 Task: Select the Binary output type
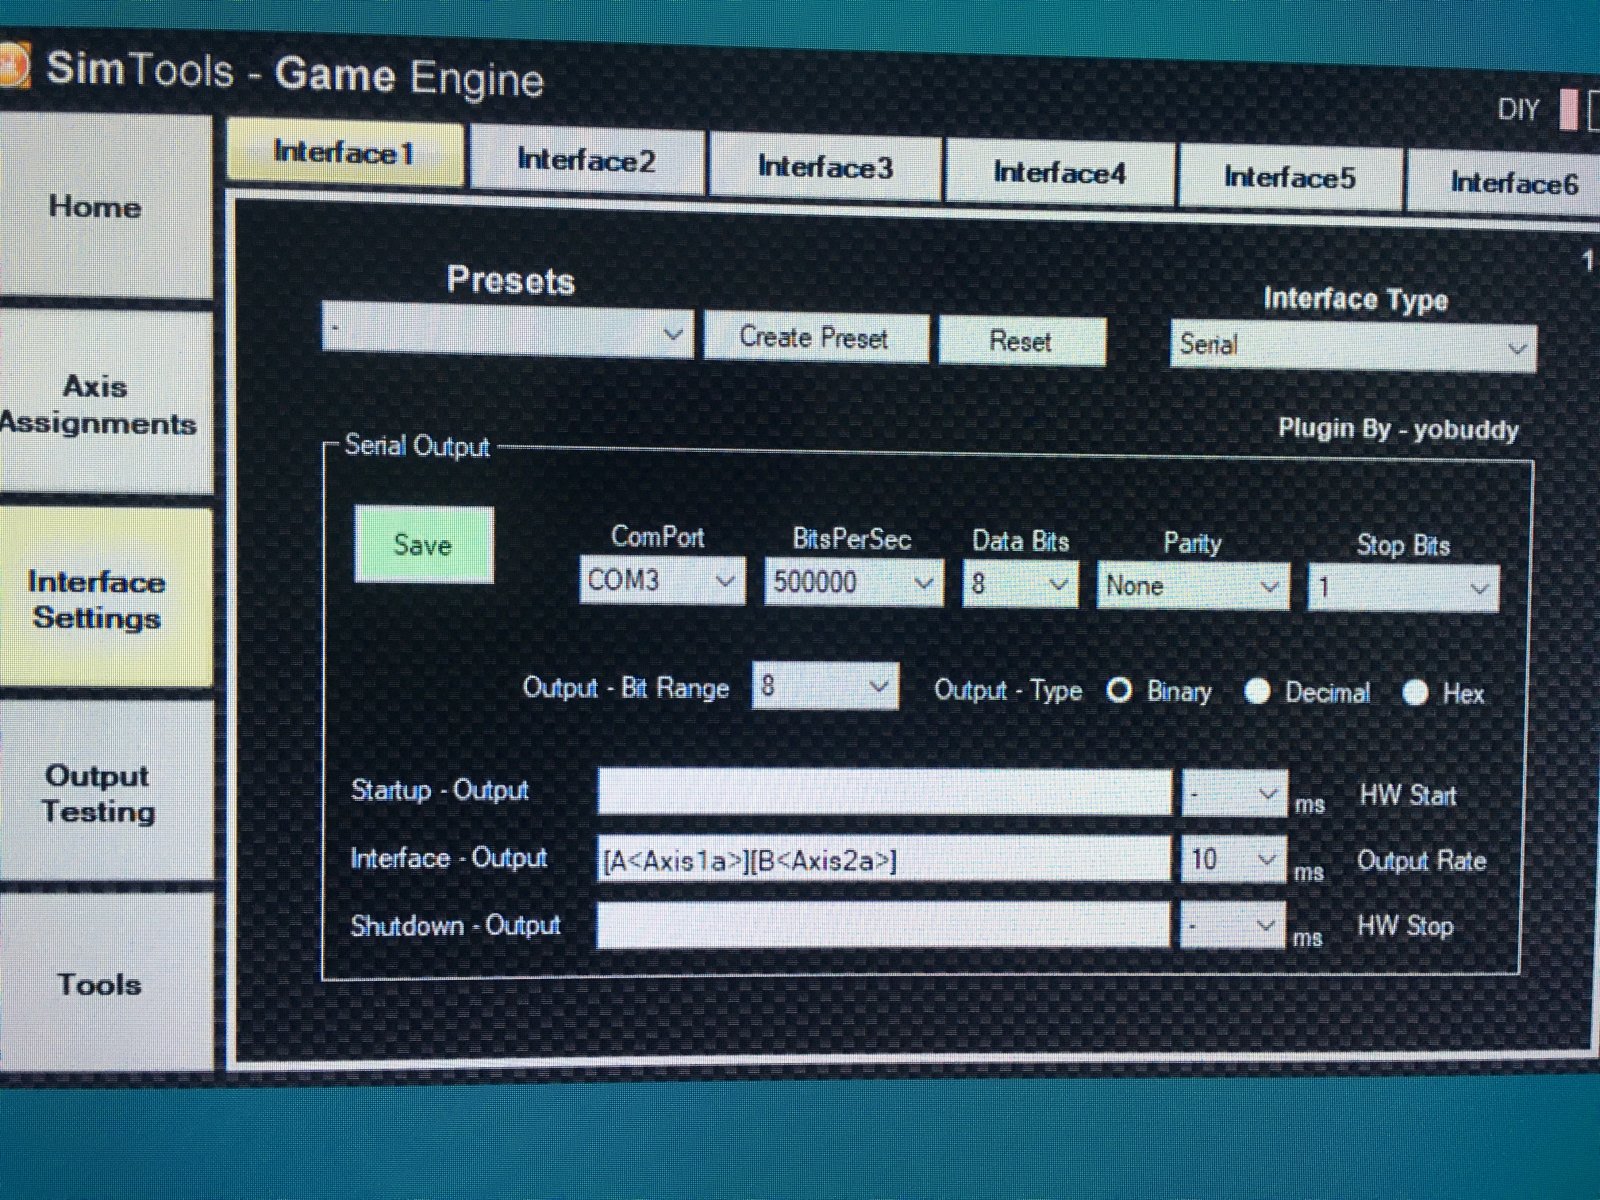click(x=1120, y=690)
